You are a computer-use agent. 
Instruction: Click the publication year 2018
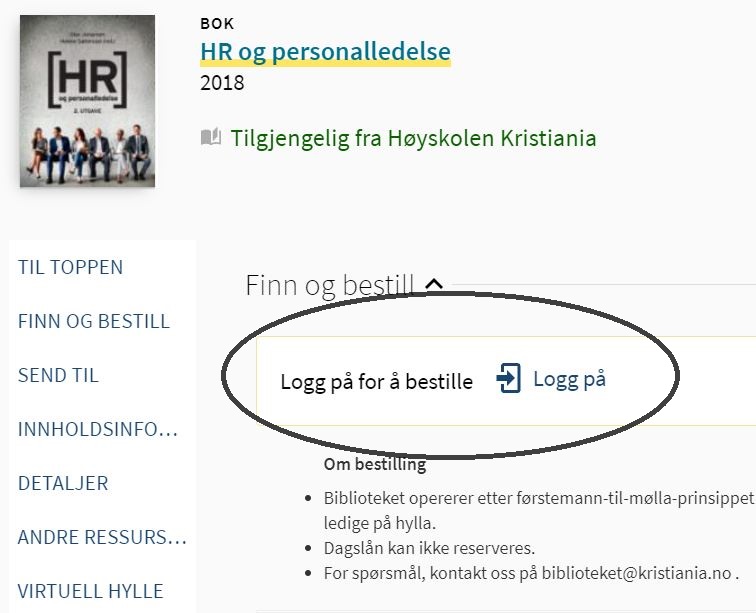click(222, 83)
